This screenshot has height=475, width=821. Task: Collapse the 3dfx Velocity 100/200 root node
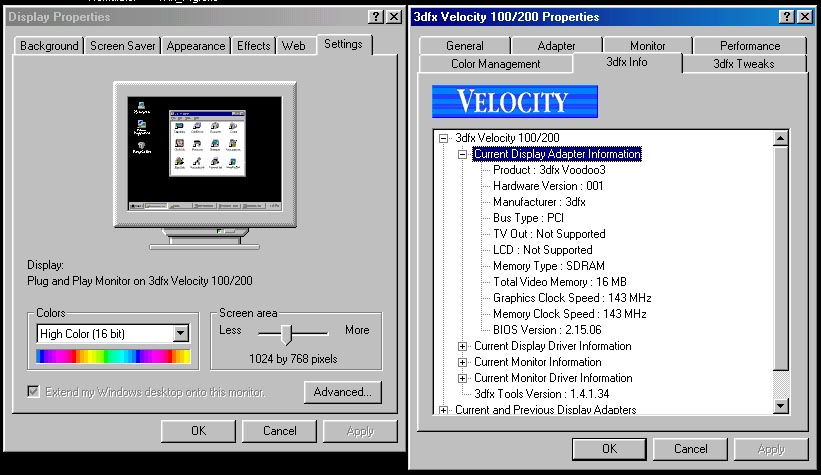[x=443, y=138]
